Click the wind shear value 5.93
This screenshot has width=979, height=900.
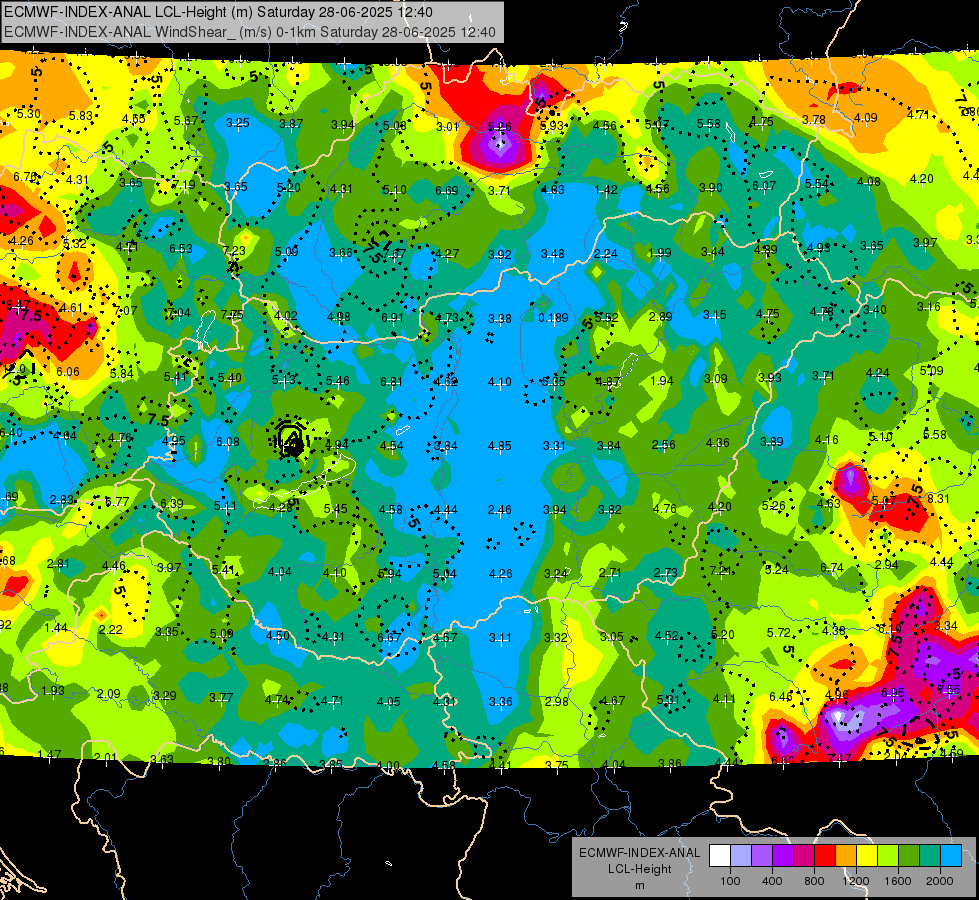(552, 126)
